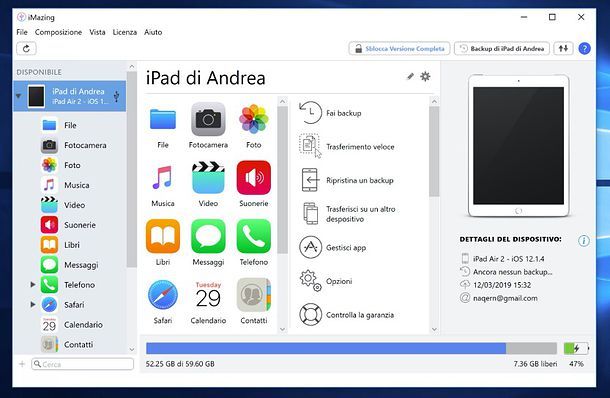Image resolution: width=610 pixels, height=398 pixels.
Task: Open the Aiuto menu
Action: pos(153,32)
